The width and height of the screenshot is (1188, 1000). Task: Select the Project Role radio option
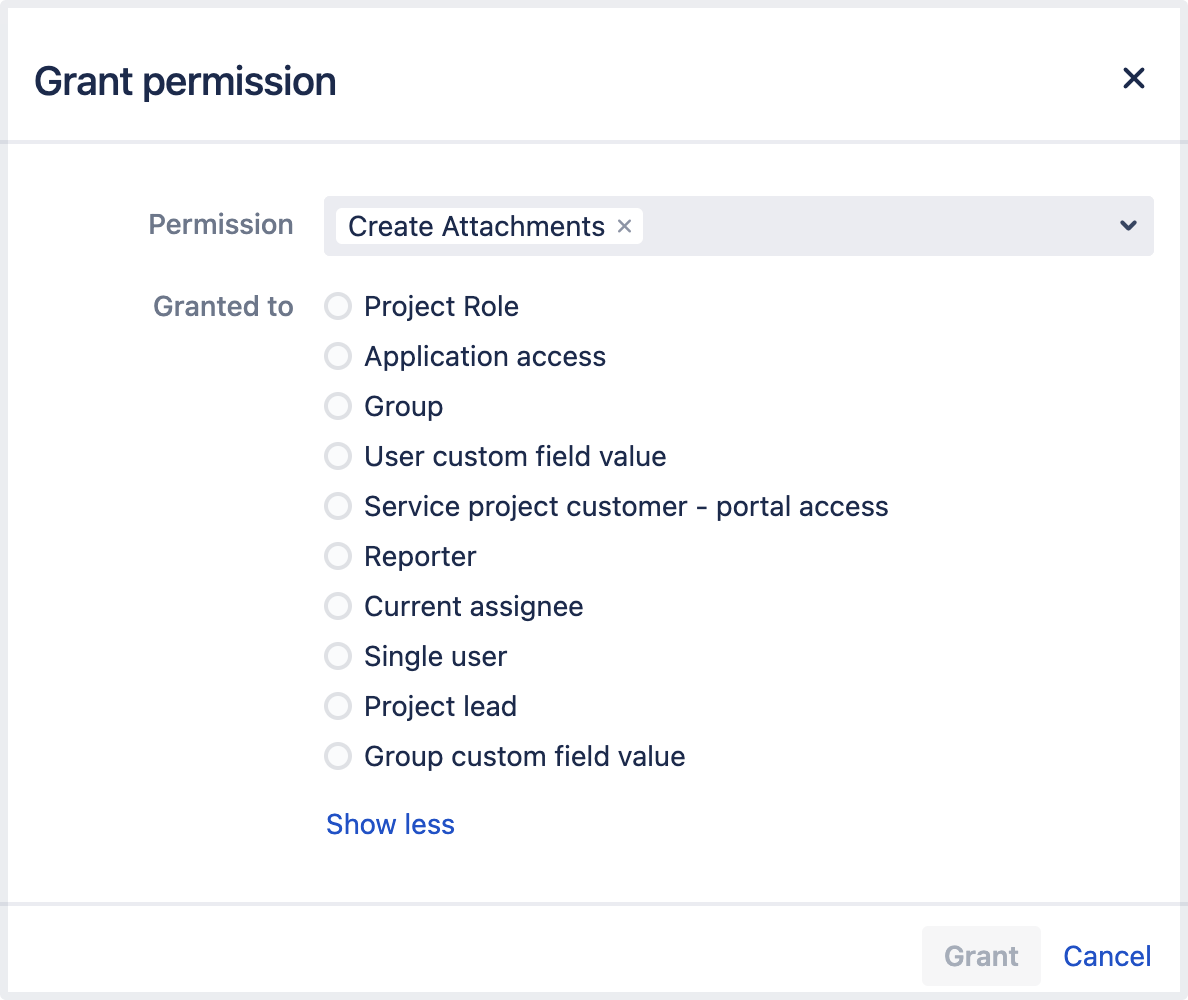[x=338, y=306]
